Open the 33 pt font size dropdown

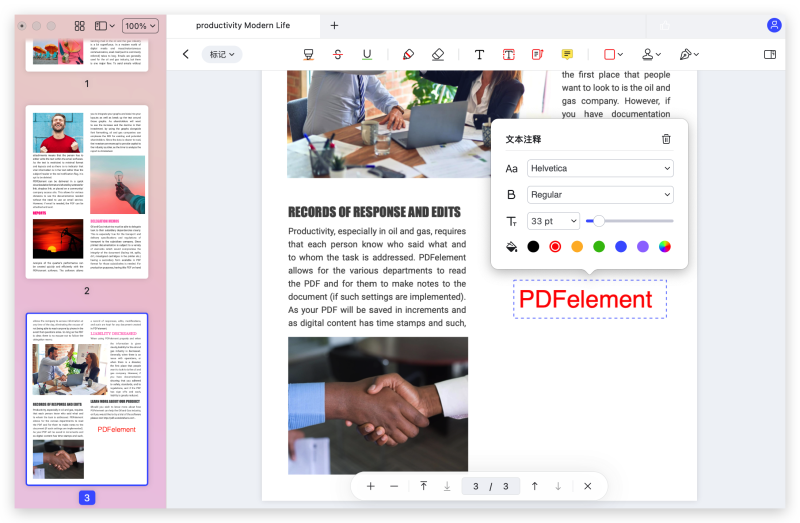pos(554,221)
